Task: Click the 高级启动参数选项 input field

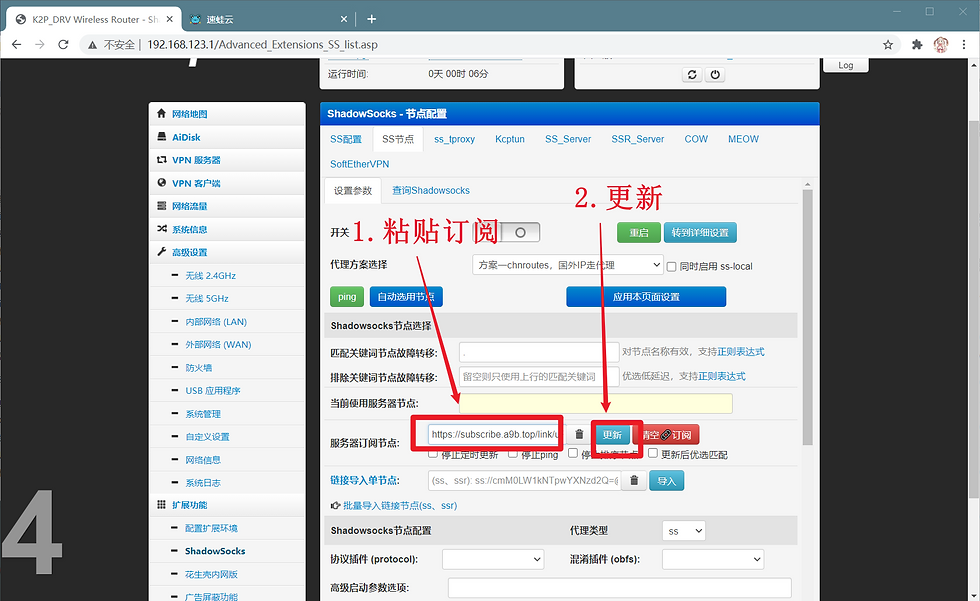Action: coord(619,588)
